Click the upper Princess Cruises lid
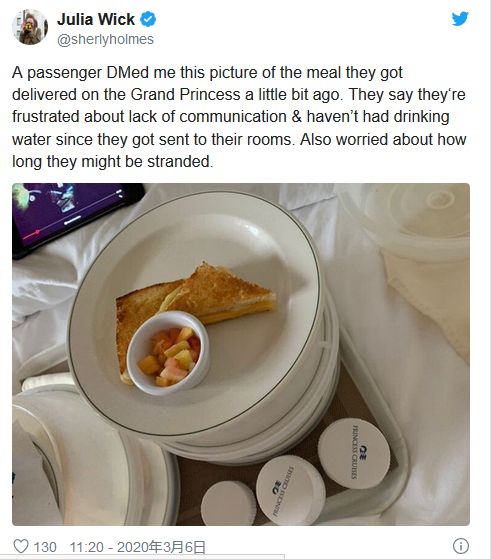Screen dimensions: 491x559 click(x=354, y=453)
